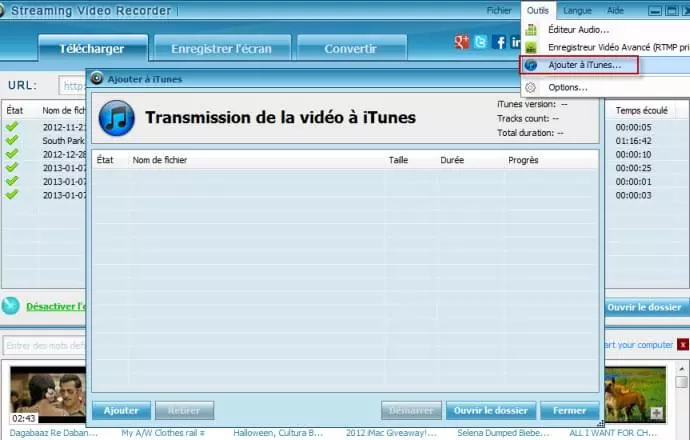Select Options in the Outils menu
The image size is (690, 440).
point(568,87)
